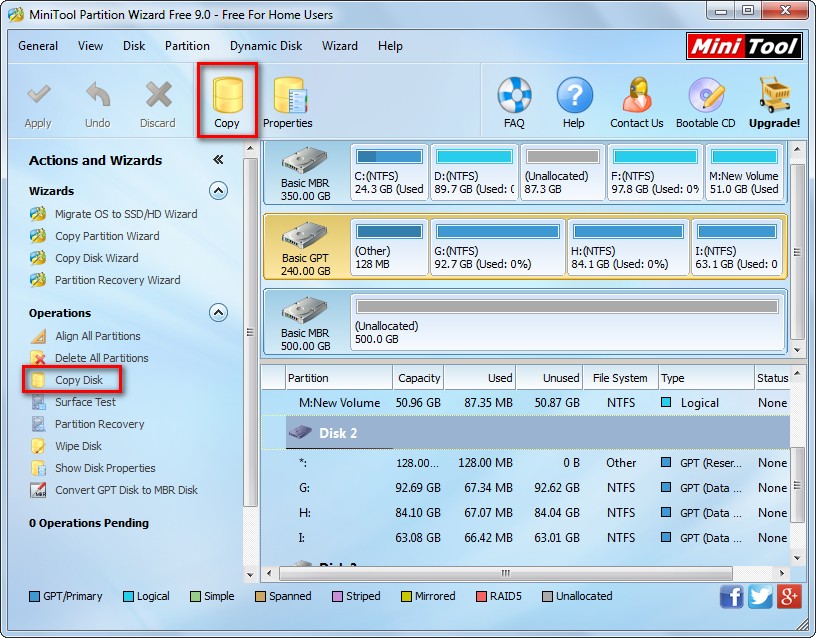Screen dimensions: 816x638
Task: Collapse the Wizards section
Action: pos(219,191)
